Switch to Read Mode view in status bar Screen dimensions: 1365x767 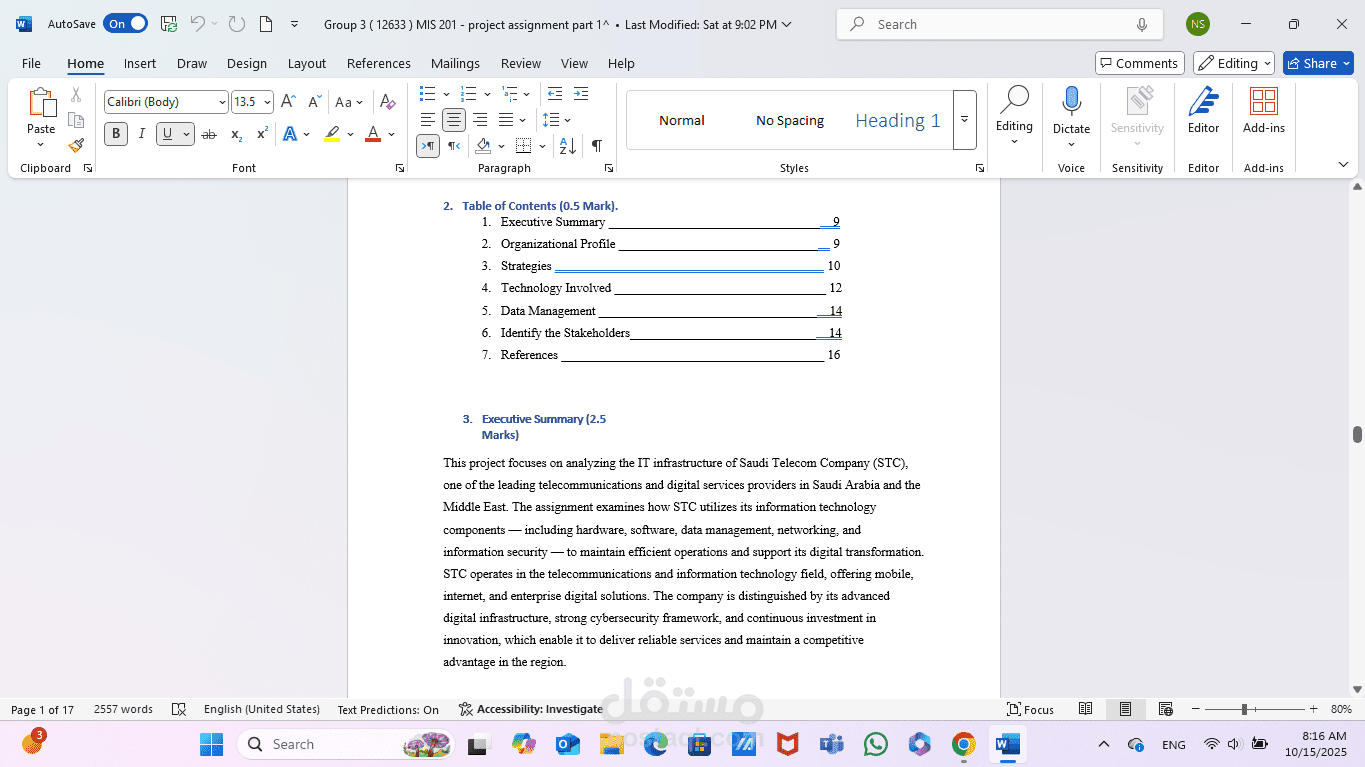1085,709
